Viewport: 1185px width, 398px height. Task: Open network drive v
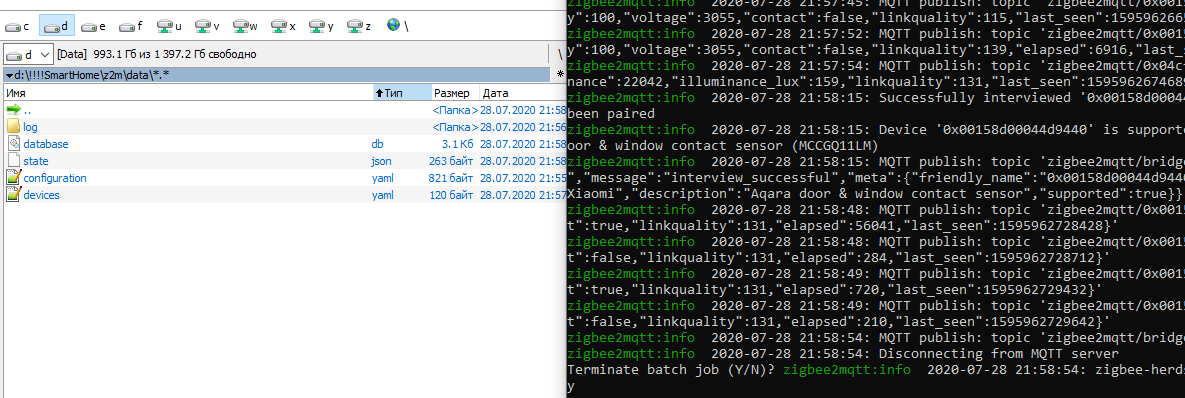pos(207,26)
